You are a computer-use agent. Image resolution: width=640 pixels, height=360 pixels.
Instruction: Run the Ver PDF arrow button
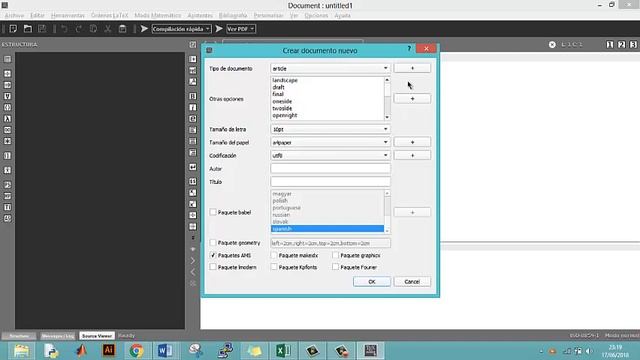pos(219,29)
